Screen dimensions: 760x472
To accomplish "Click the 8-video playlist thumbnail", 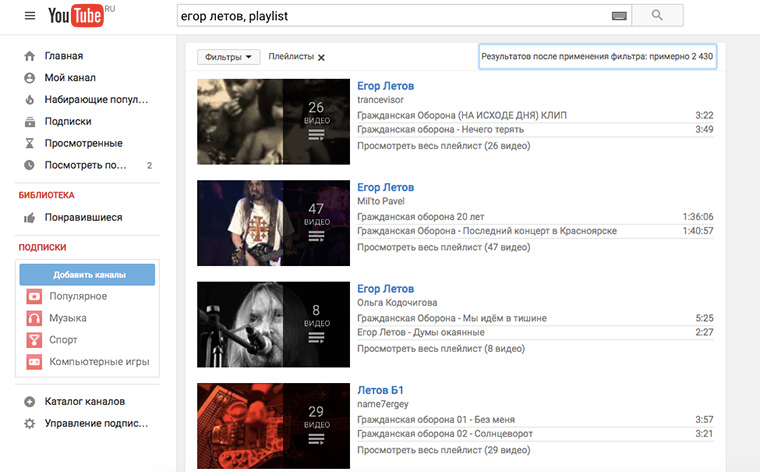I will [x=273, y=324].
